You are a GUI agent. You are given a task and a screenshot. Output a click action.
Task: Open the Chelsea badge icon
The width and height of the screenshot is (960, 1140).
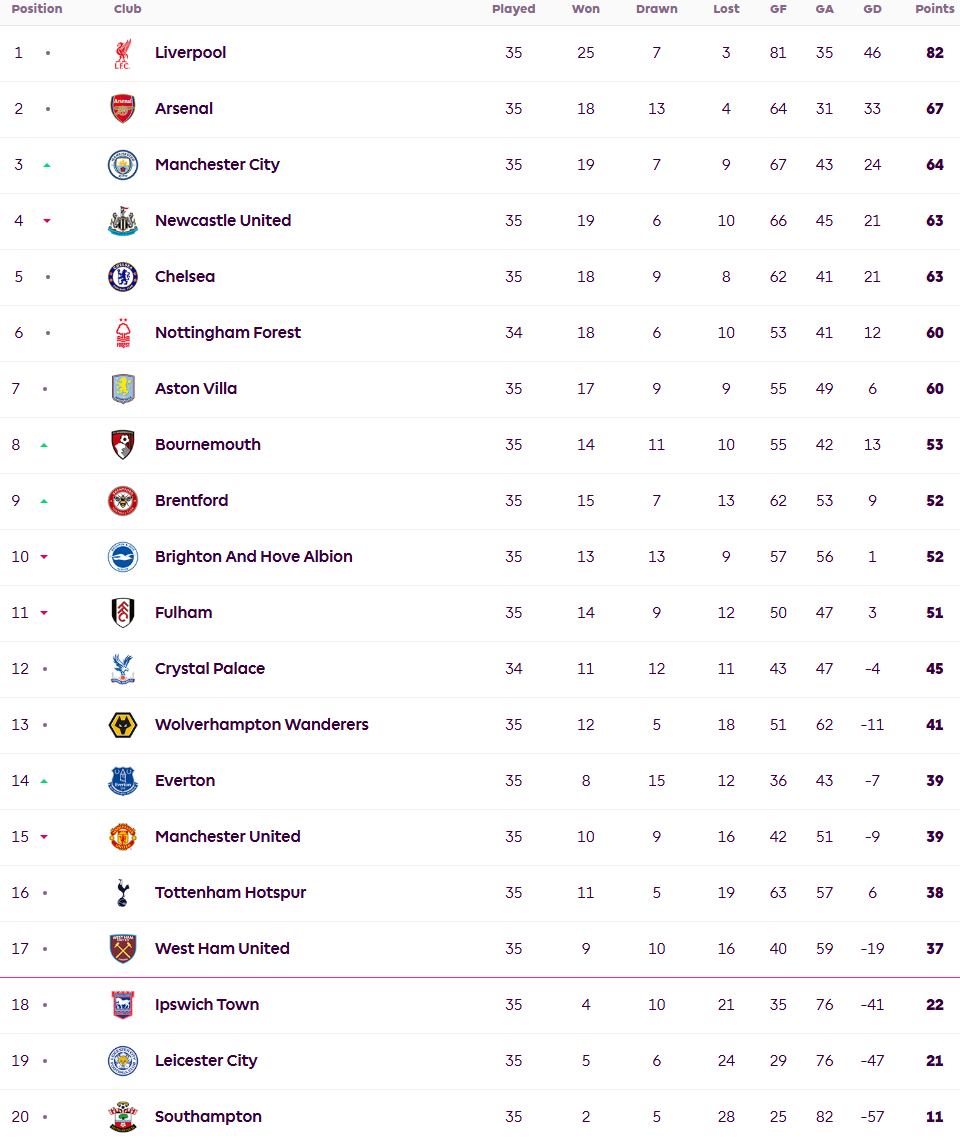[x=123, y=277]
